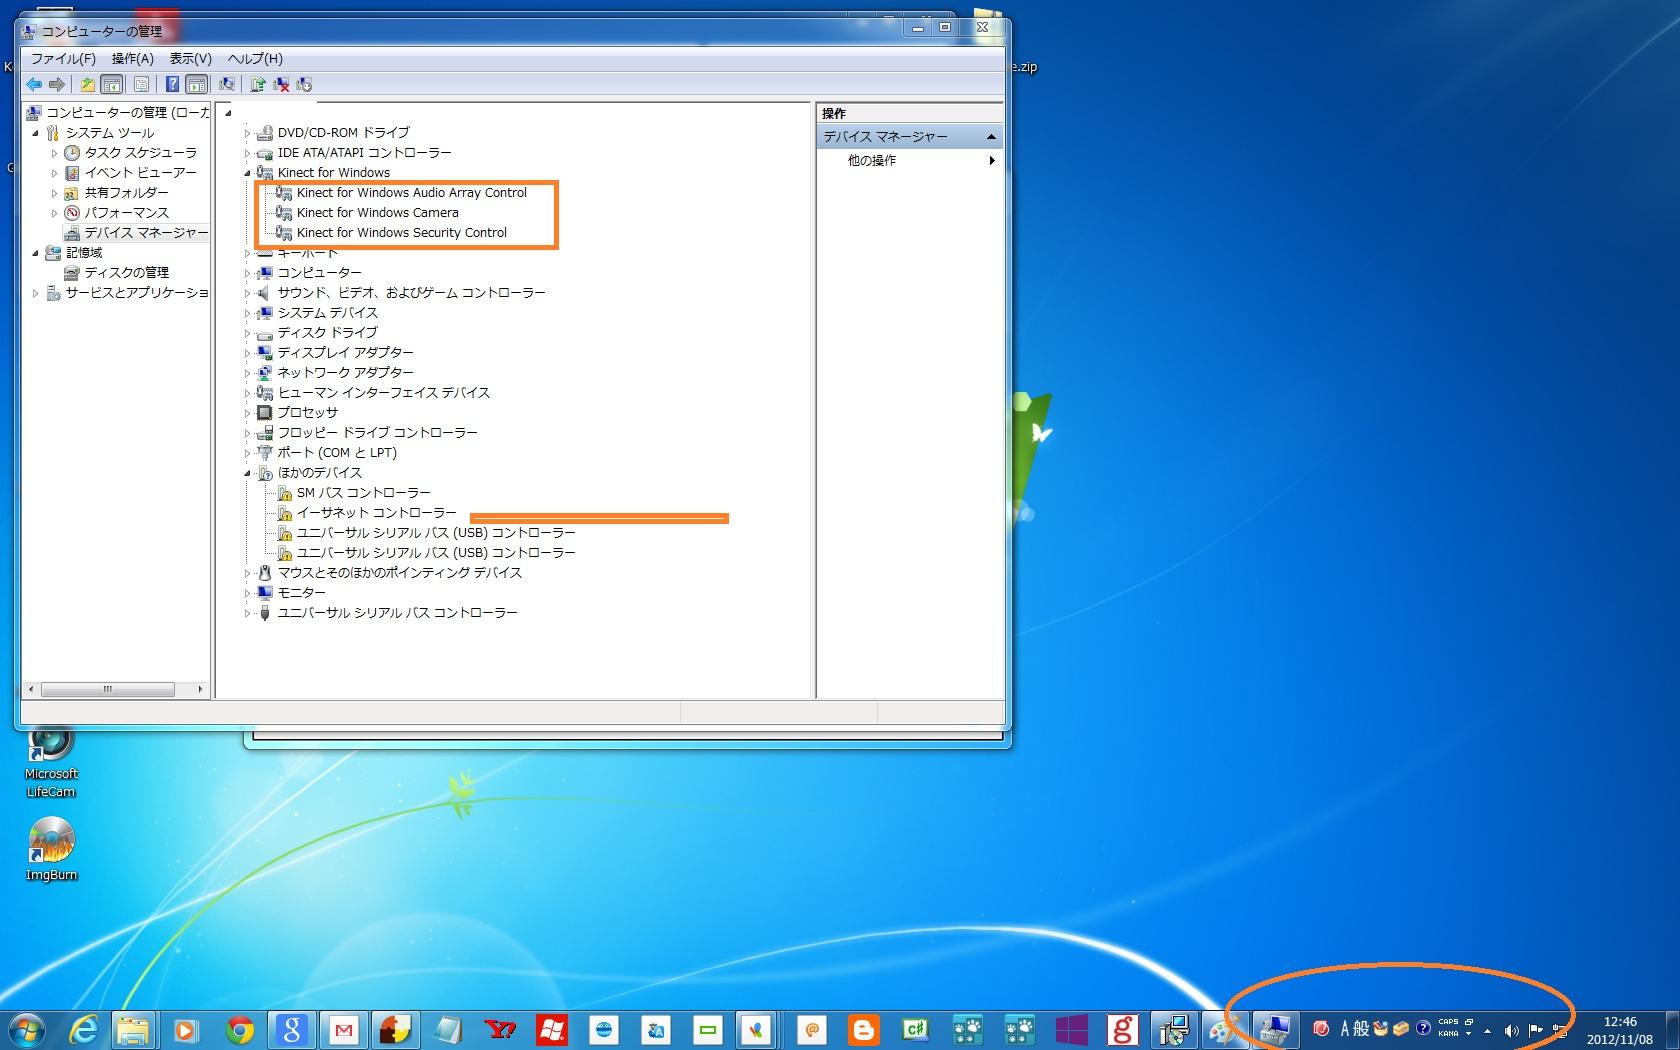Expand the ネットワーク アダプター category
Screen dimensions: 1680x1050
(x=247, y=373)
